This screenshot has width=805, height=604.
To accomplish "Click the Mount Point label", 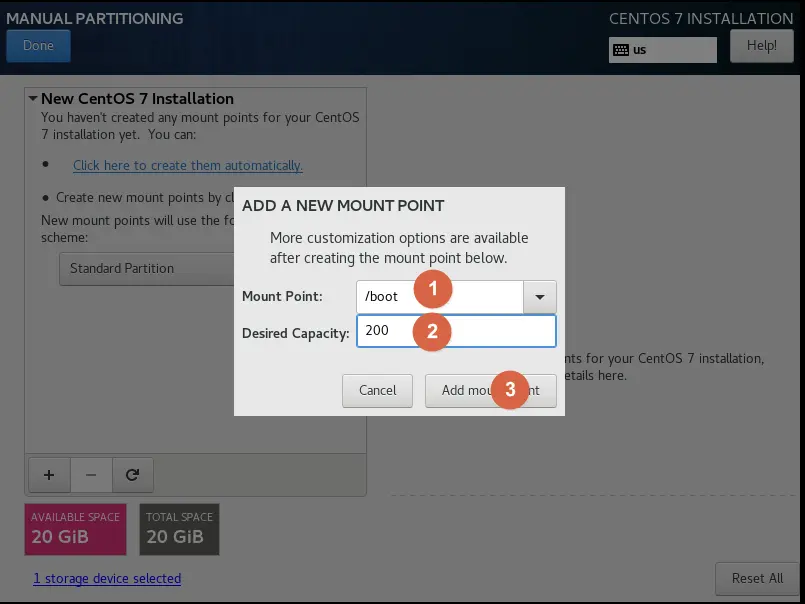I will [x=282, y=296].
